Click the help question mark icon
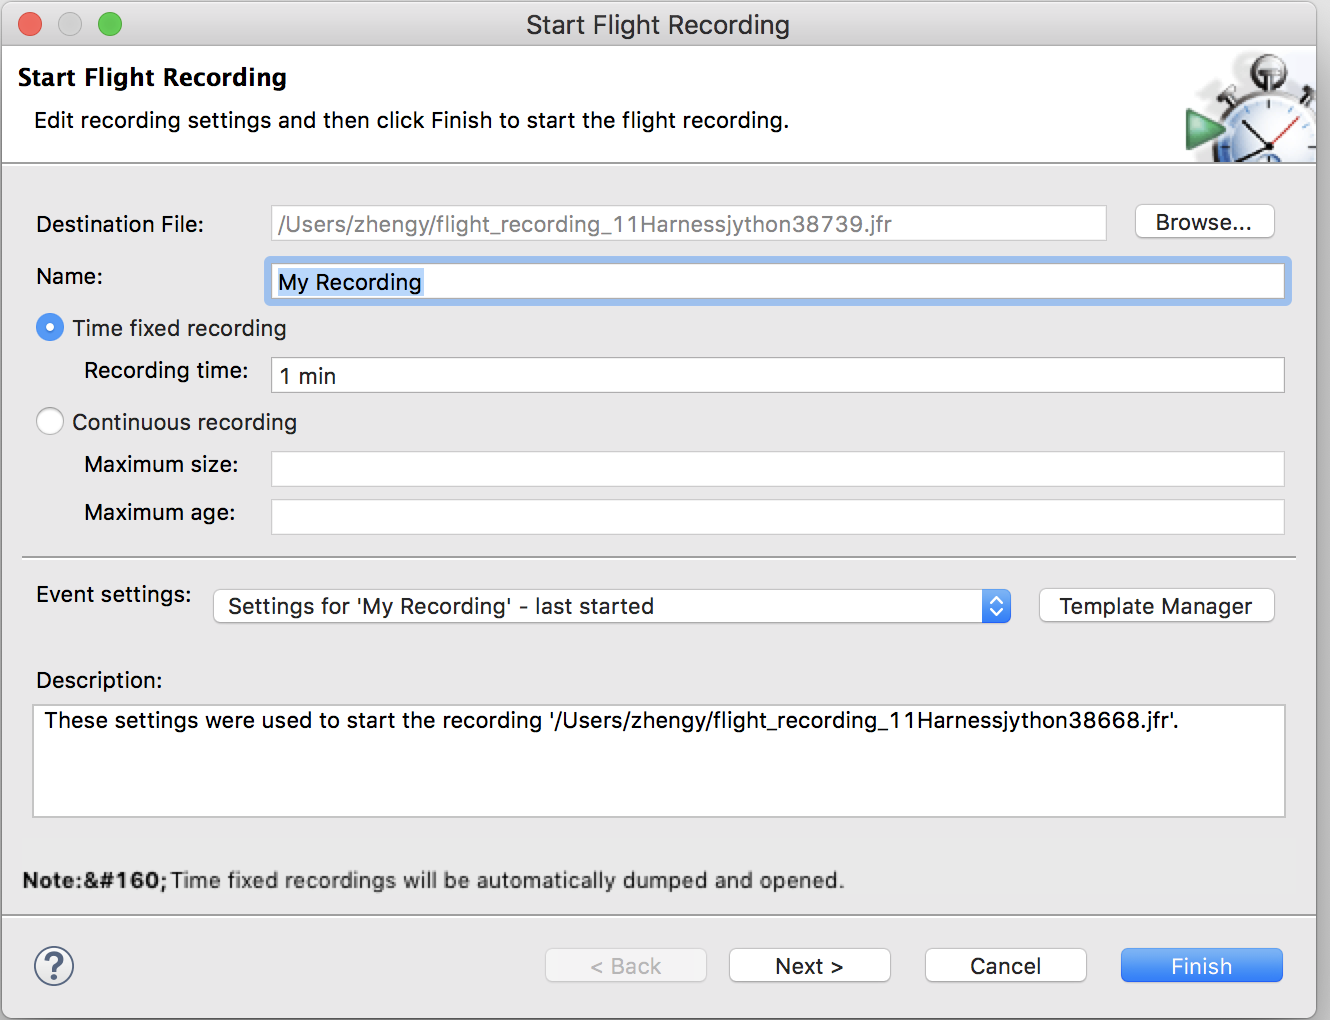1330x1020 pixels. coord(54,966)
